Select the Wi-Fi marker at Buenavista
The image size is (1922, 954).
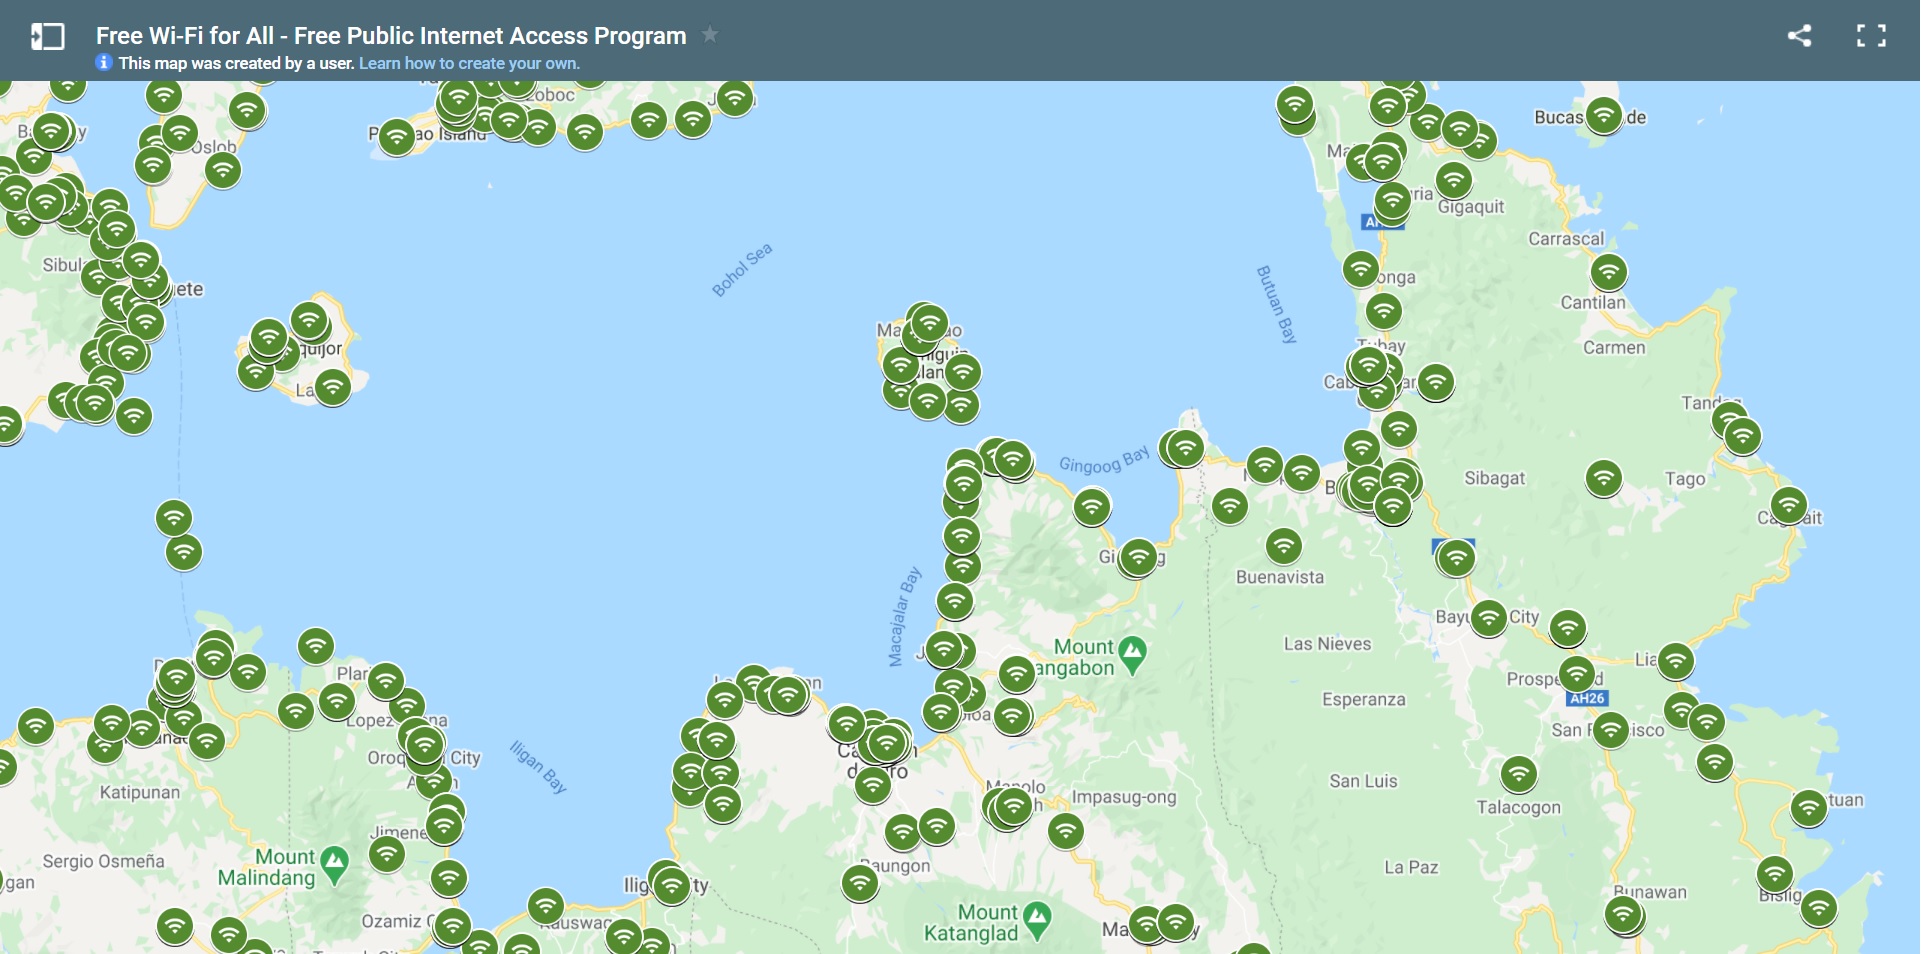coord(1284,546)
